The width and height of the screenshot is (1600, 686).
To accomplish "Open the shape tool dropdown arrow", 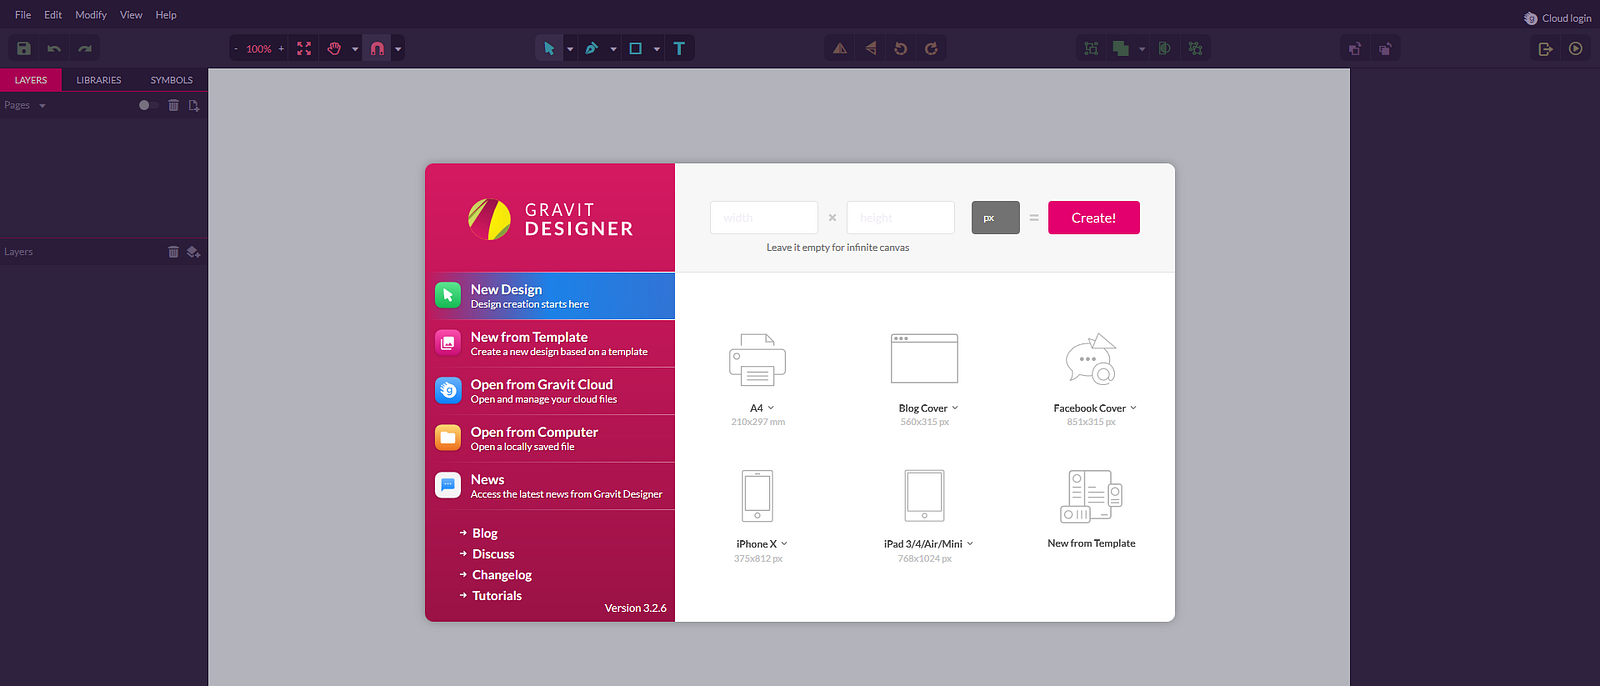I will tap(657, 48).
